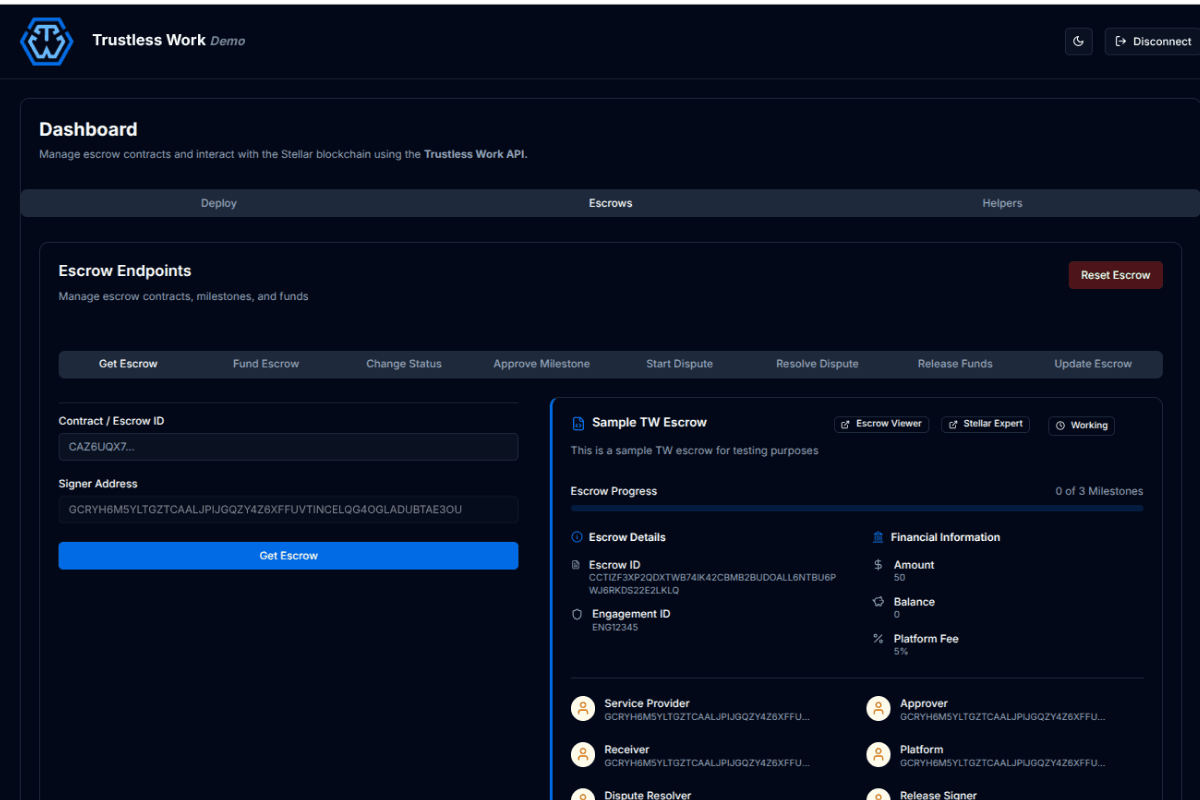This screenshot has width=1200, height=800.
Task: Select the Approve Milestone tab
Action: (541, 364)
